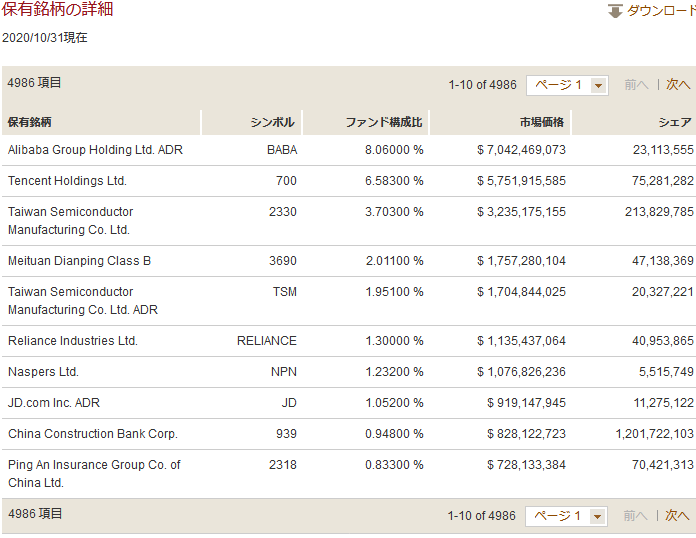Click Taiwan Semiconductor row with symbol 2330
696x538 pixels.
[x=349, y=221]
